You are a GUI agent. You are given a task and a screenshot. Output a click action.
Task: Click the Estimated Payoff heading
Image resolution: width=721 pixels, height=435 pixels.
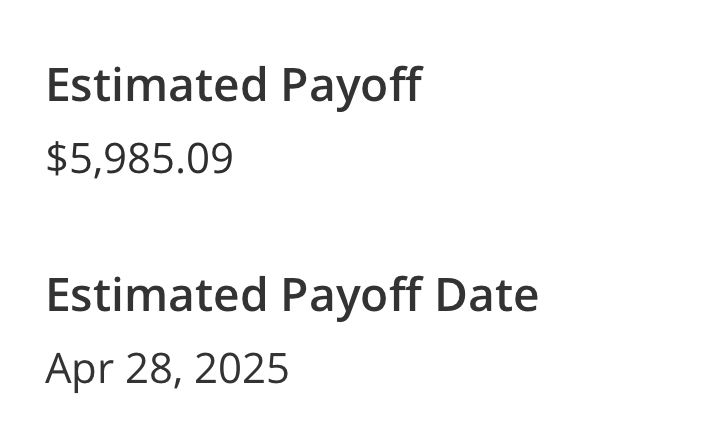click(233, 85)
